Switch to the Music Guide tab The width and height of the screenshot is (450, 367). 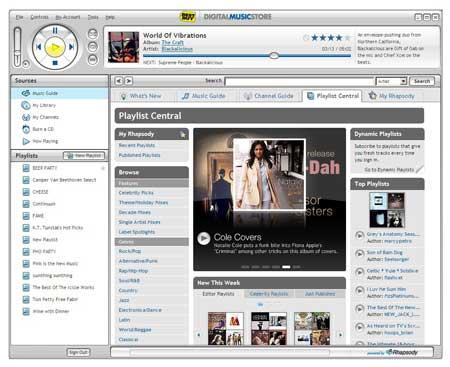point(204,96)
